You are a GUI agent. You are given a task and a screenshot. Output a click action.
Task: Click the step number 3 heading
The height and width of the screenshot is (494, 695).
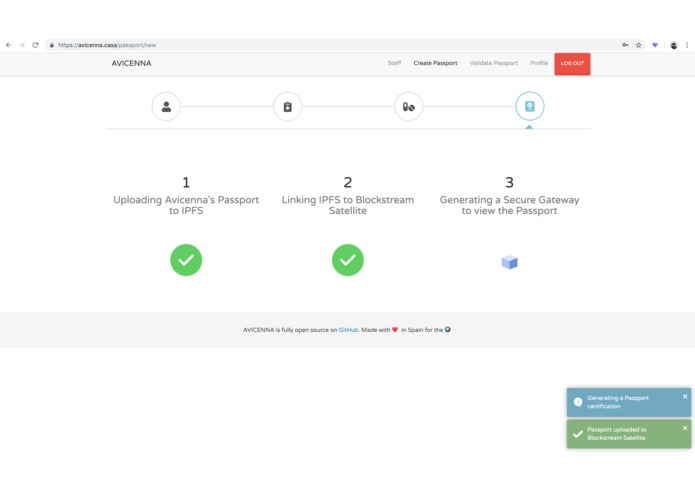point(510,182)
